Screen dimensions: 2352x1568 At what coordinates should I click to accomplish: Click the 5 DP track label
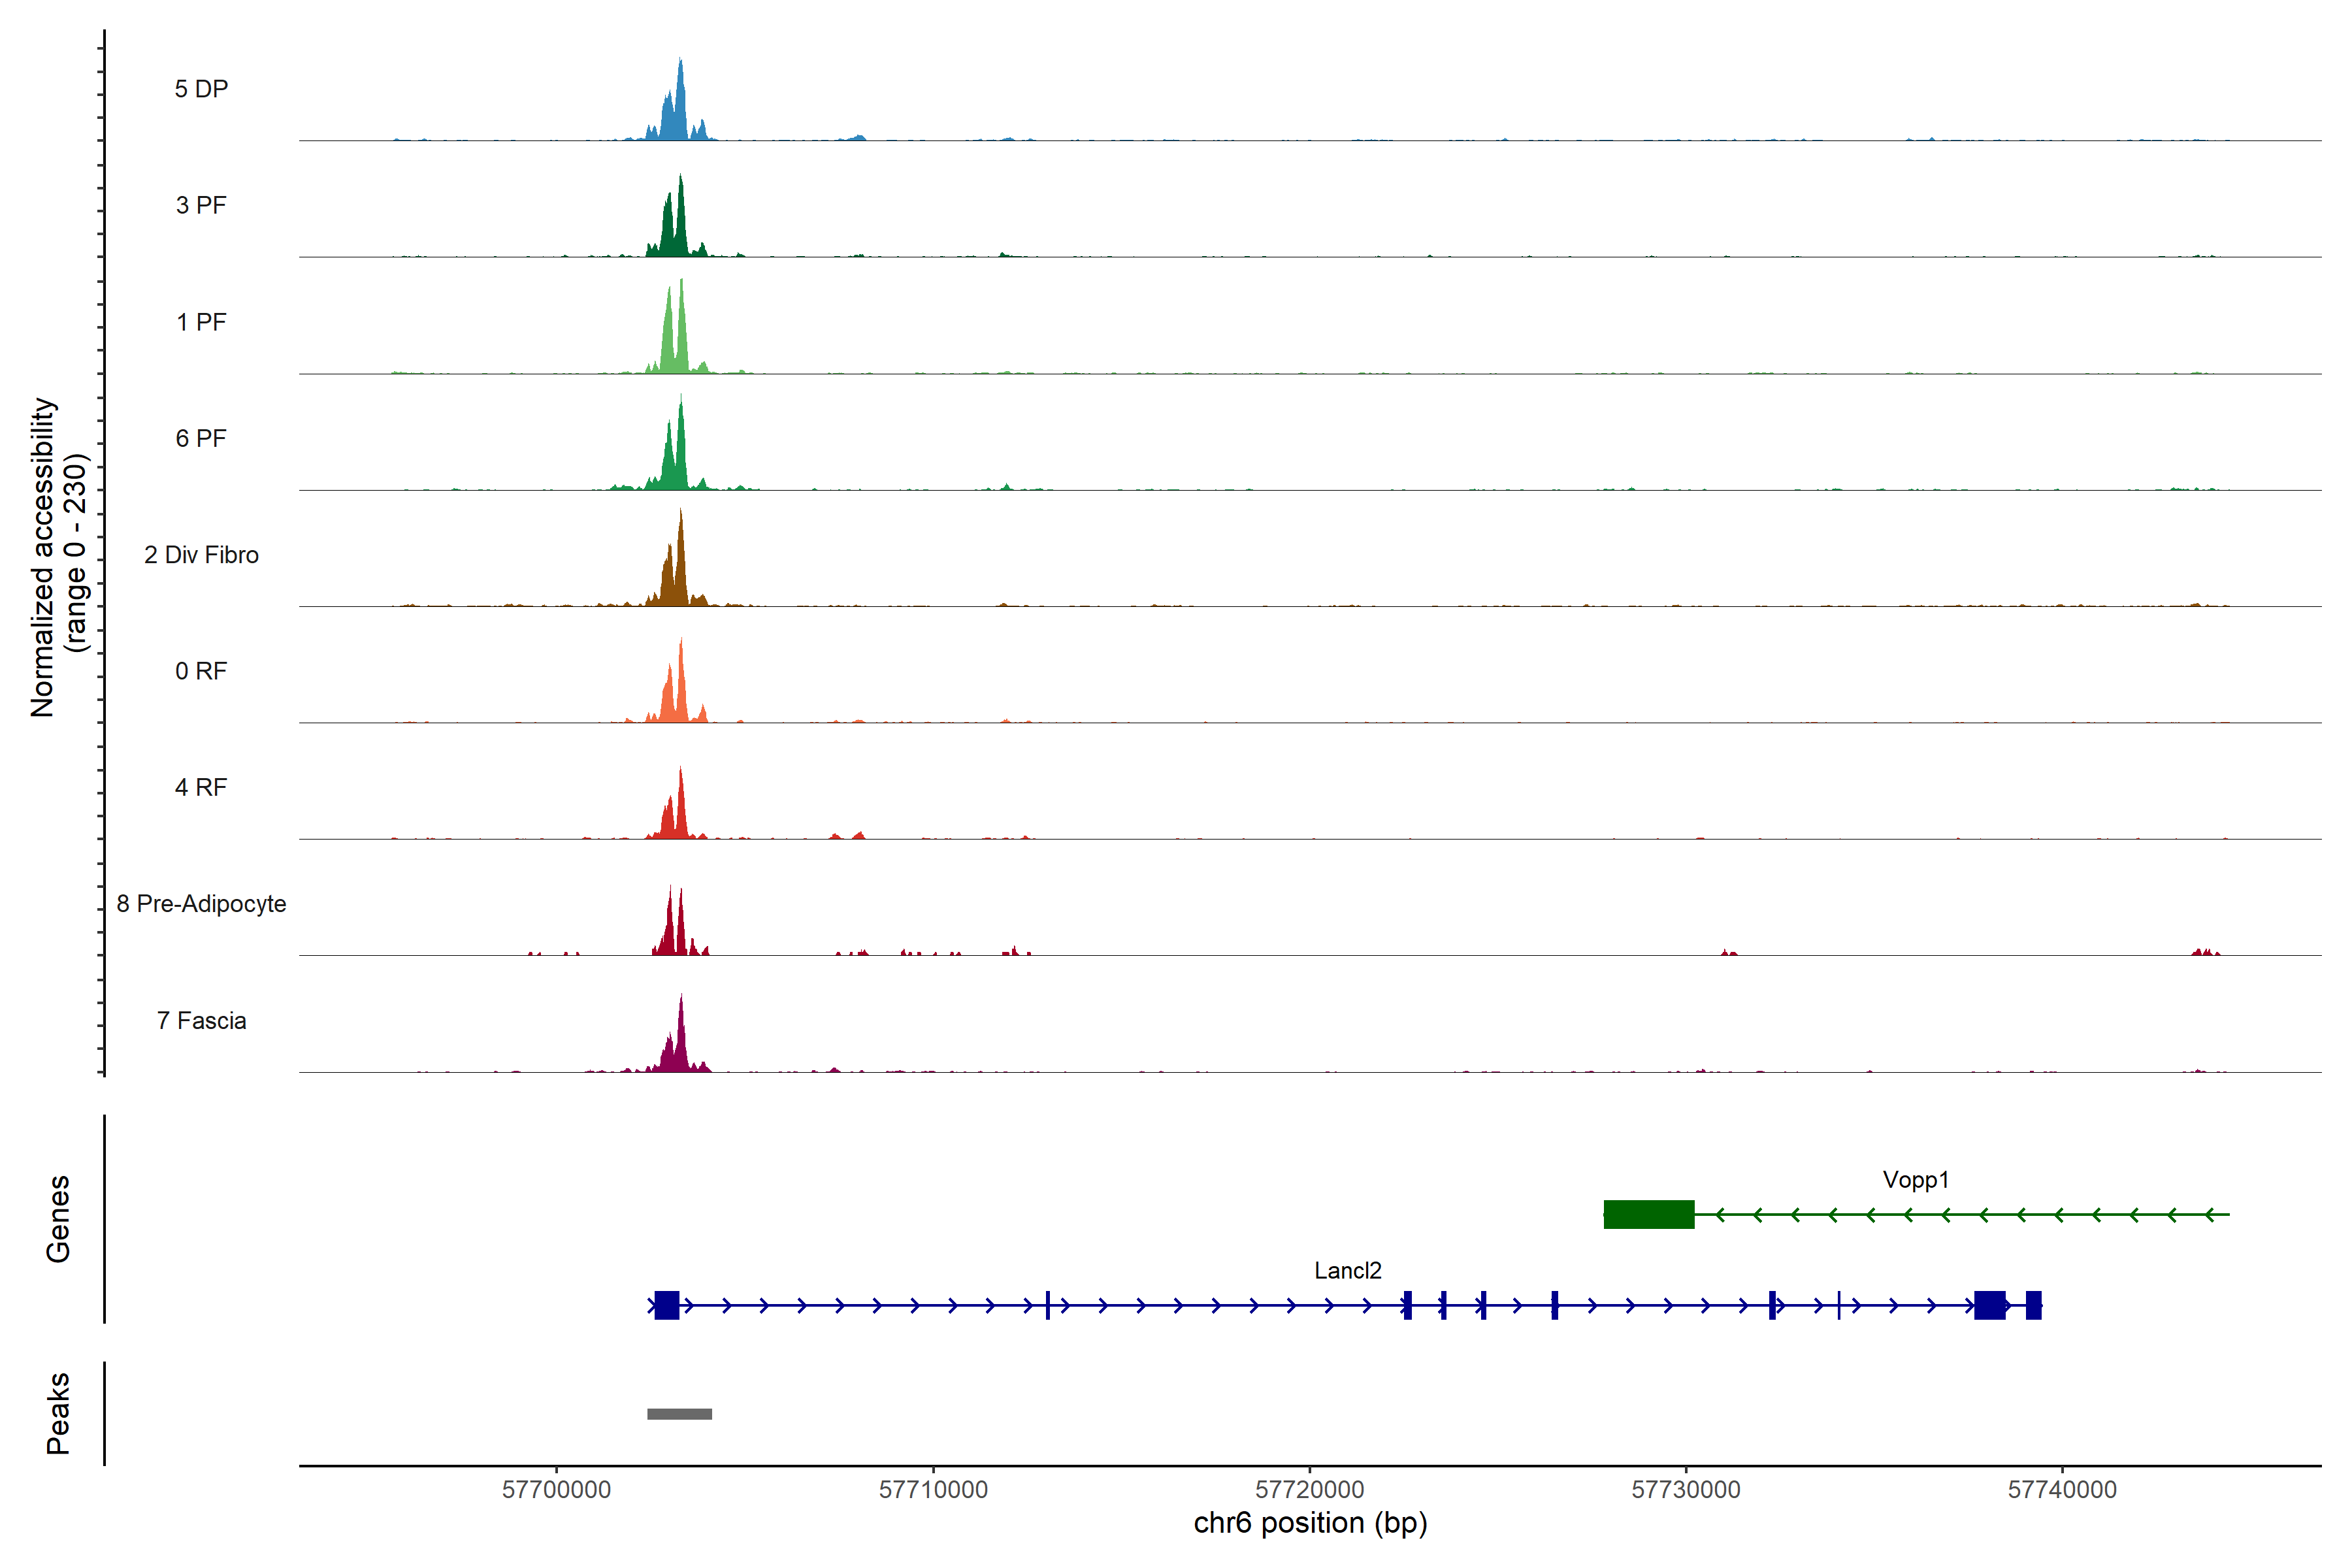(x=201, y=89)
